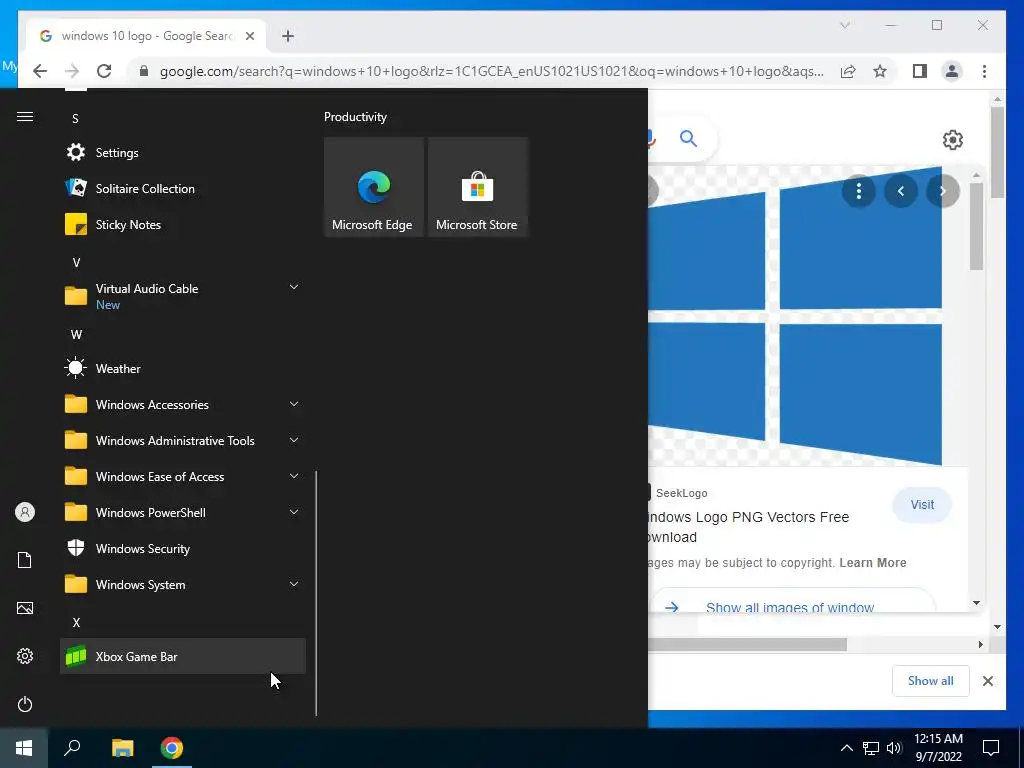Screen dimensions: 1024x768
Task: Open Chrome profile avatar
Action: pyautogui.click(x=952, y=71)
